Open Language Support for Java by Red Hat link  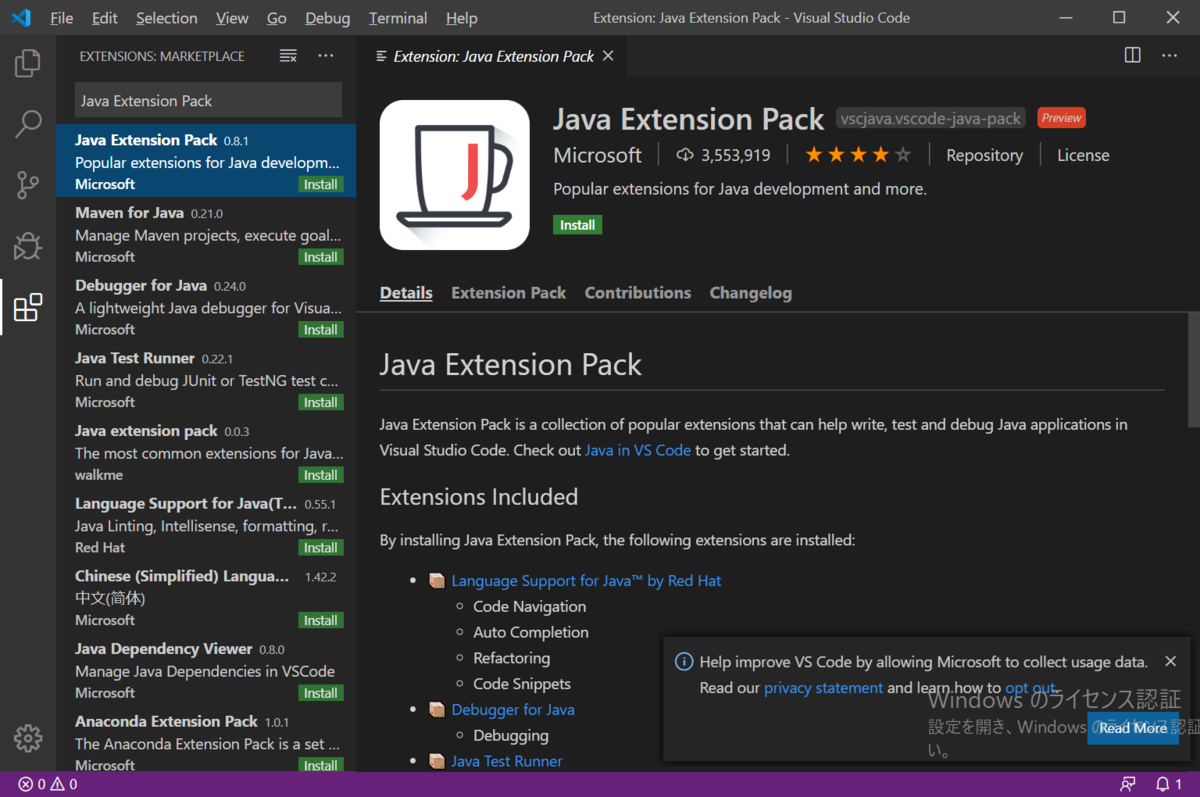pos(586,580)
